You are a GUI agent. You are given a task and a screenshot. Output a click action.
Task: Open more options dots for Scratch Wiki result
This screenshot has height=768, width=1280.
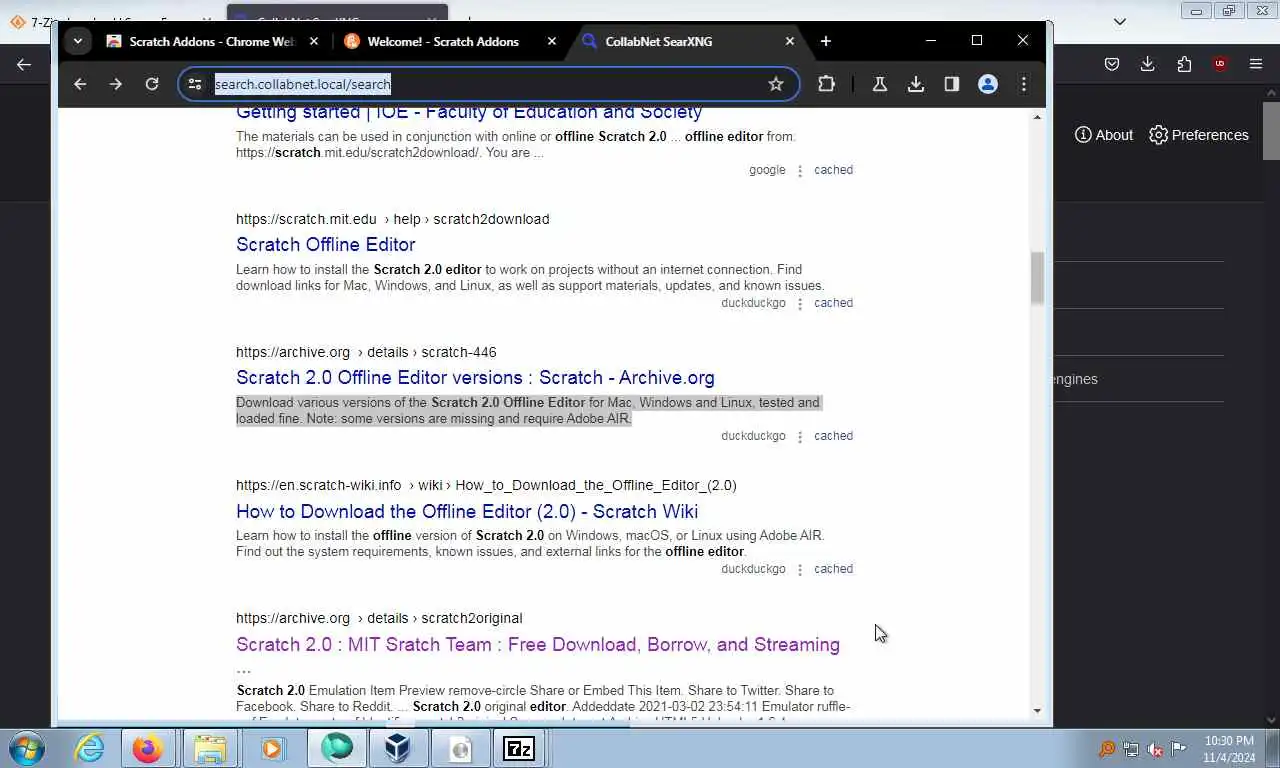(x=800, y=570)
